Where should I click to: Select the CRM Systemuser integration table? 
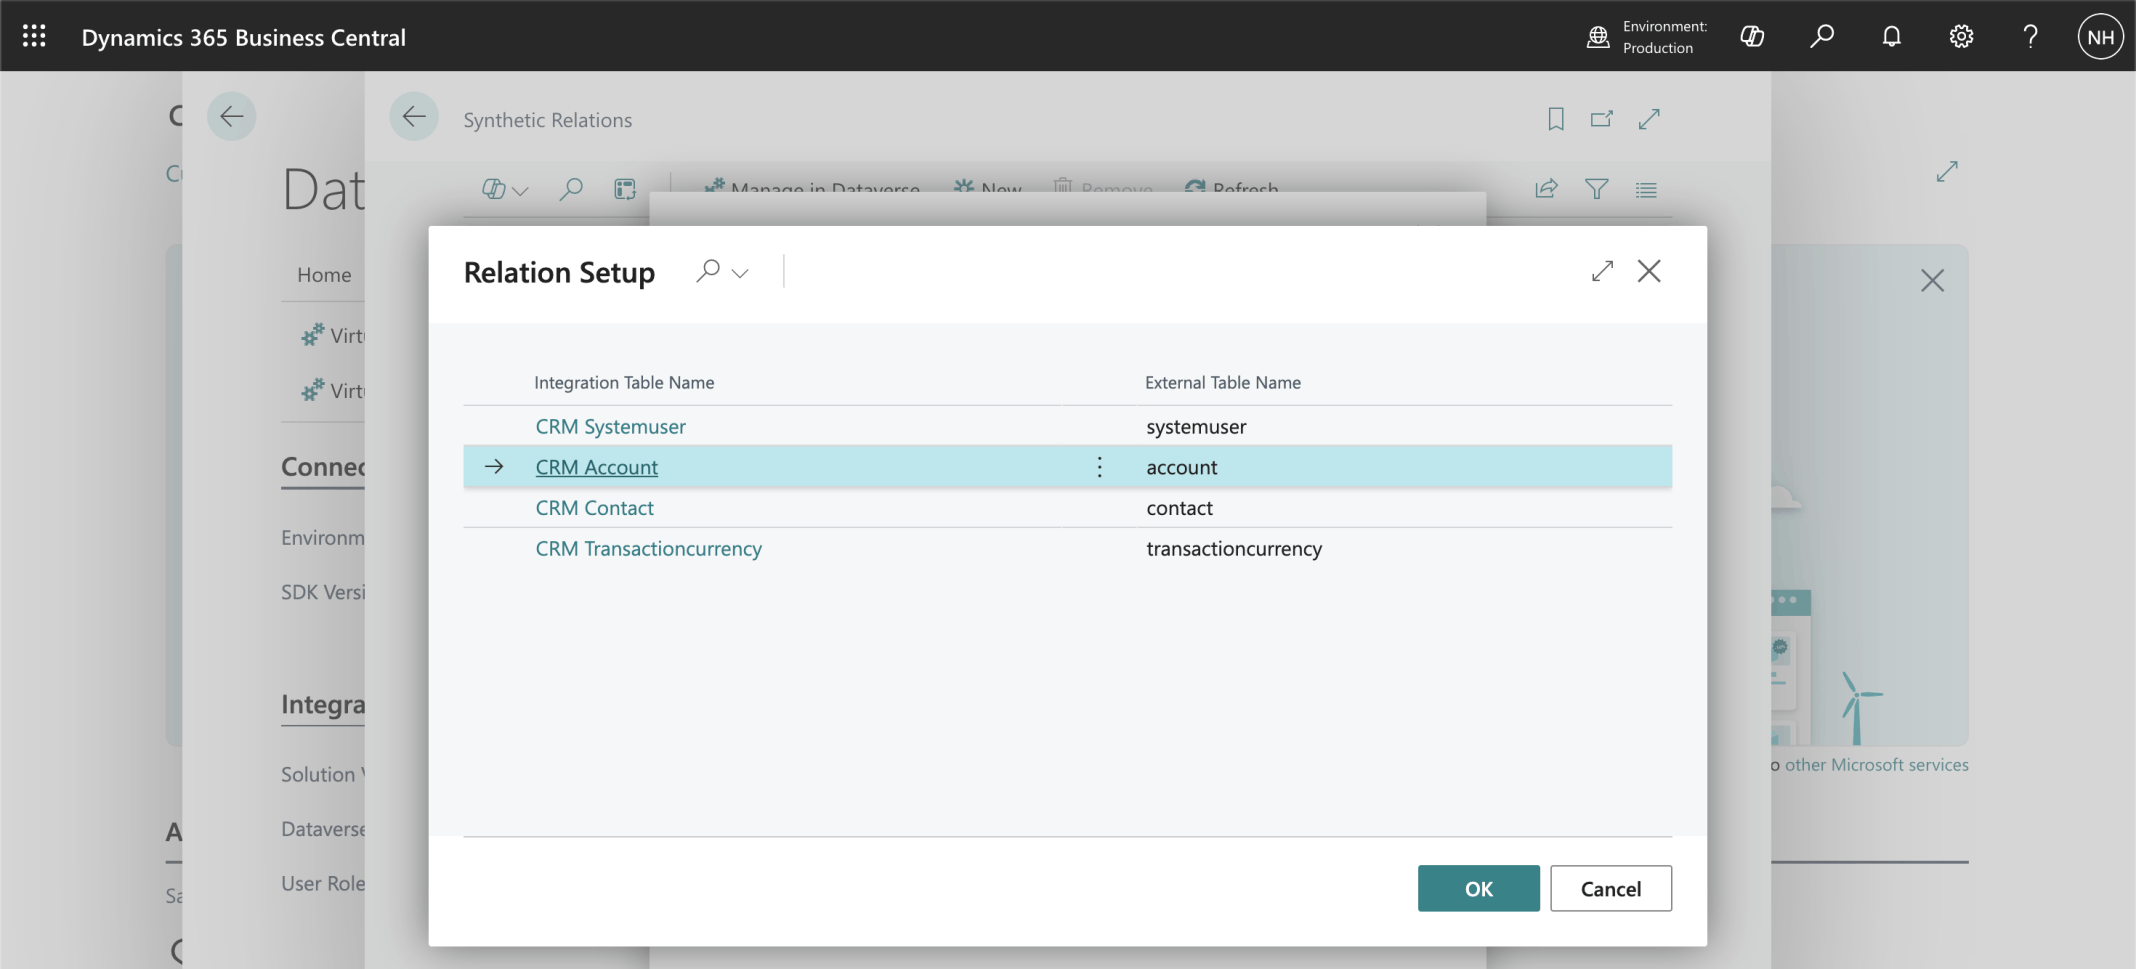[x=610, y=427]
